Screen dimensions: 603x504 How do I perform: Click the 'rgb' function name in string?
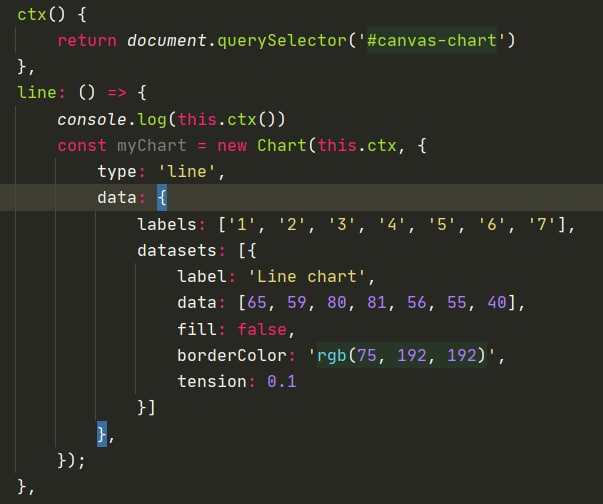pyautogui.click(x=331, y=356)
